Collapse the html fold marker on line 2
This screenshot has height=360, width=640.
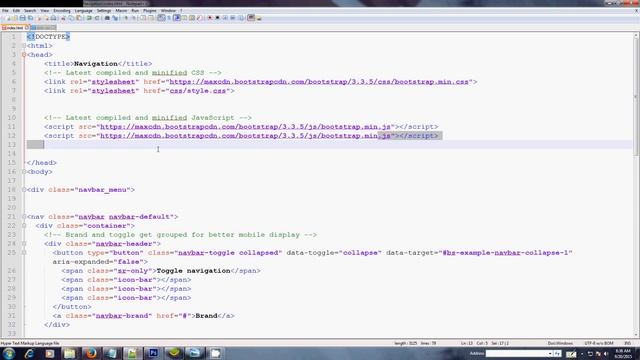point(24,46)
